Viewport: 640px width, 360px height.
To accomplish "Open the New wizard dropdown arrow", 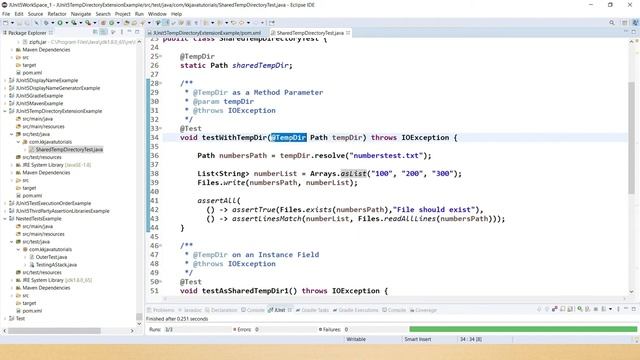I will click(12, 23).
